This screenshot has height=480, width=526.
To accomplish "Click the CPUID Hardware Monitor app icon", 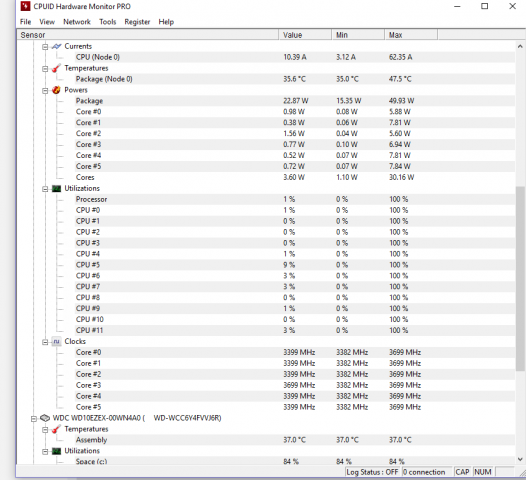I will point(25,6).
